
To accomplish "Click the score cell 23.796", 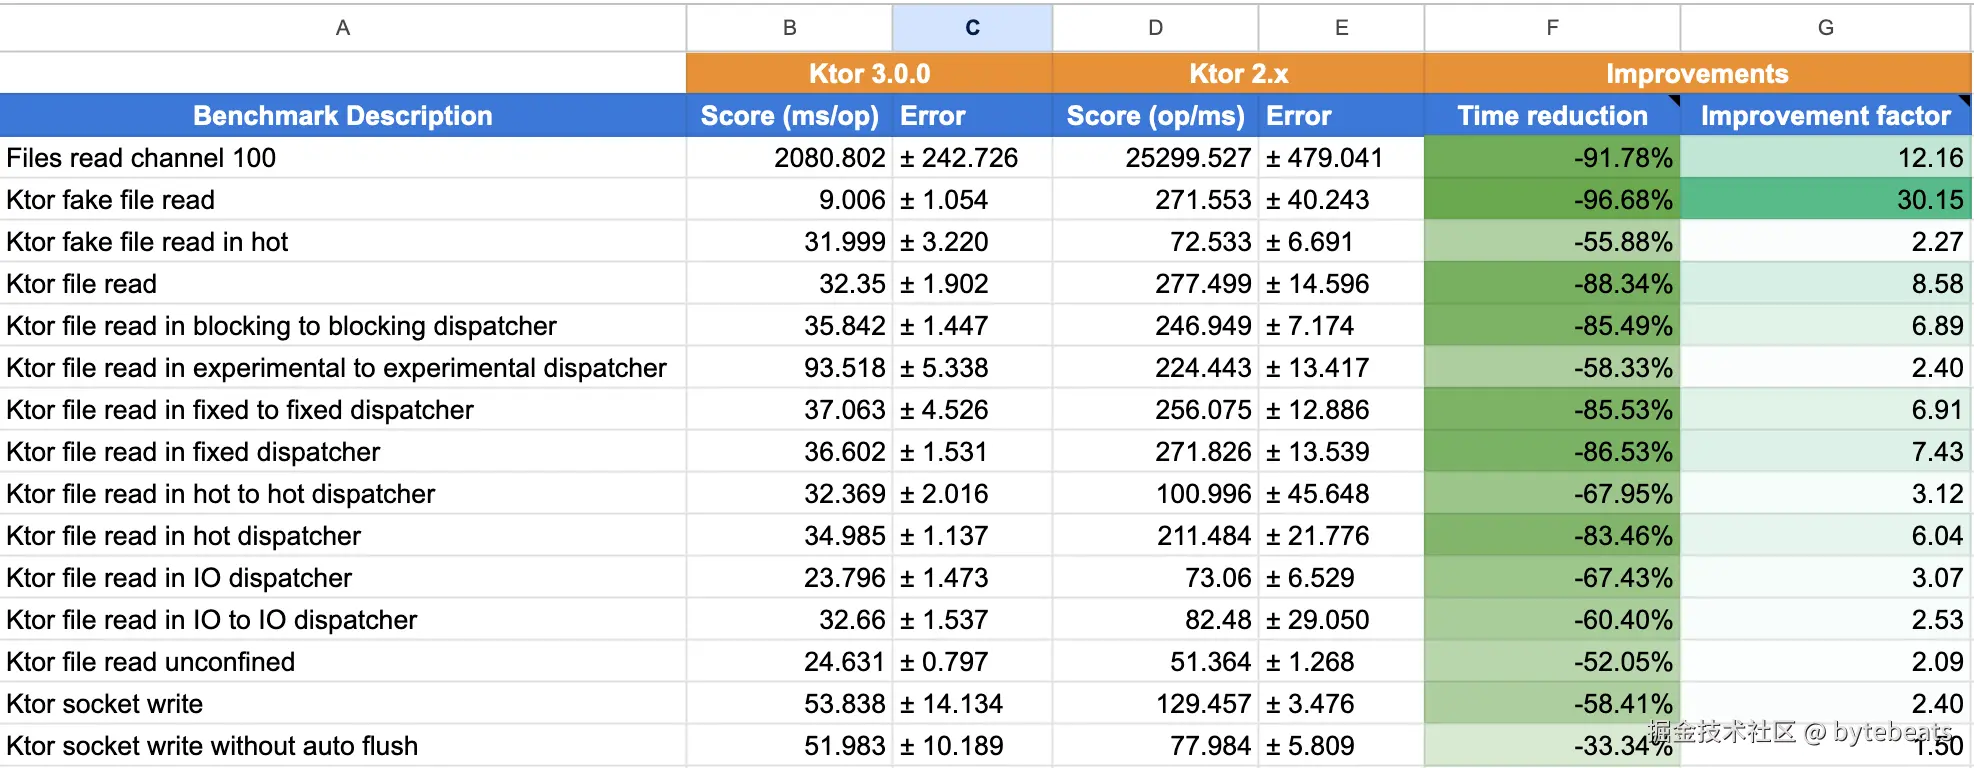I will [x=789, y=578].
